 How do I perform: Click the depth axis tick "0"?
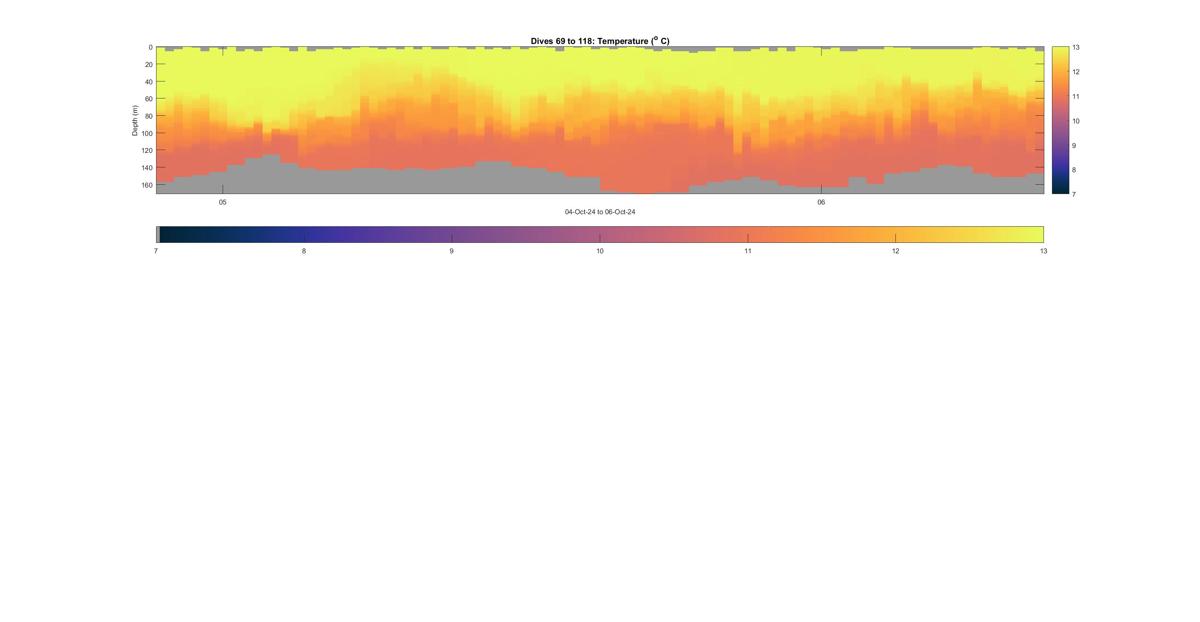(x=150, y=47)
